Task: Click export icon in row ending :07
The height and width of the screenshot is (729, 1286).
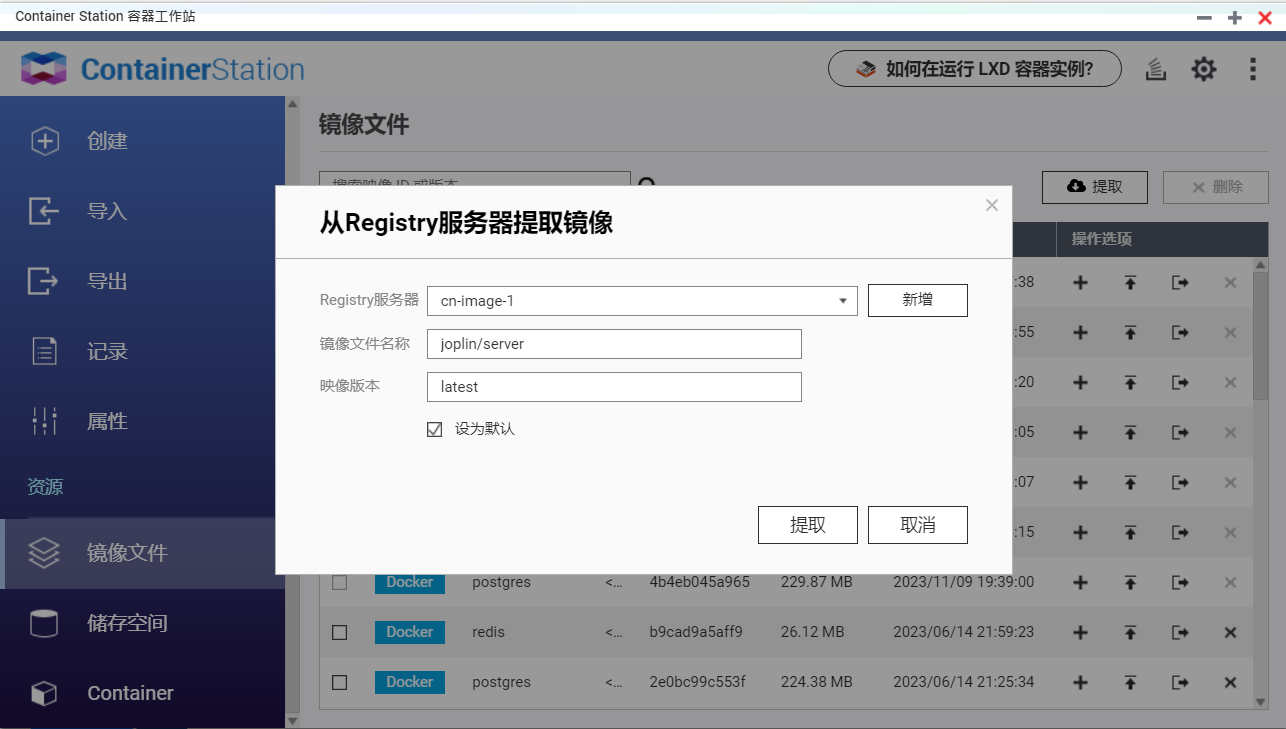Action: (x=1180, y=482)
